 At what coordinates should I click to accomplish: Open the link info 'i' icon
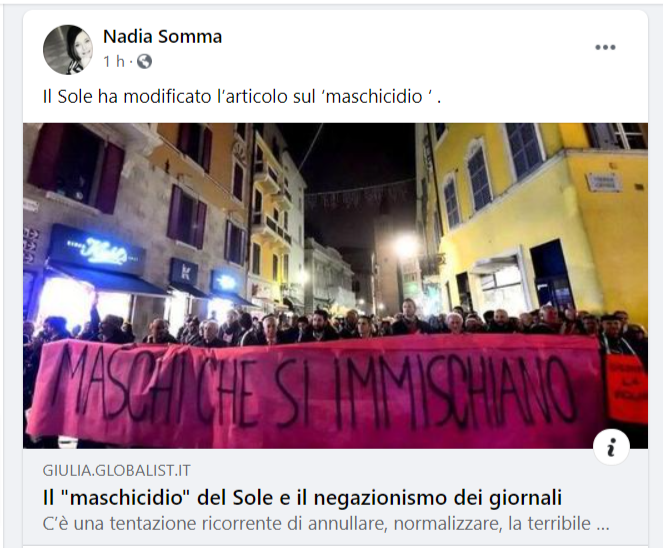[611, 447]
